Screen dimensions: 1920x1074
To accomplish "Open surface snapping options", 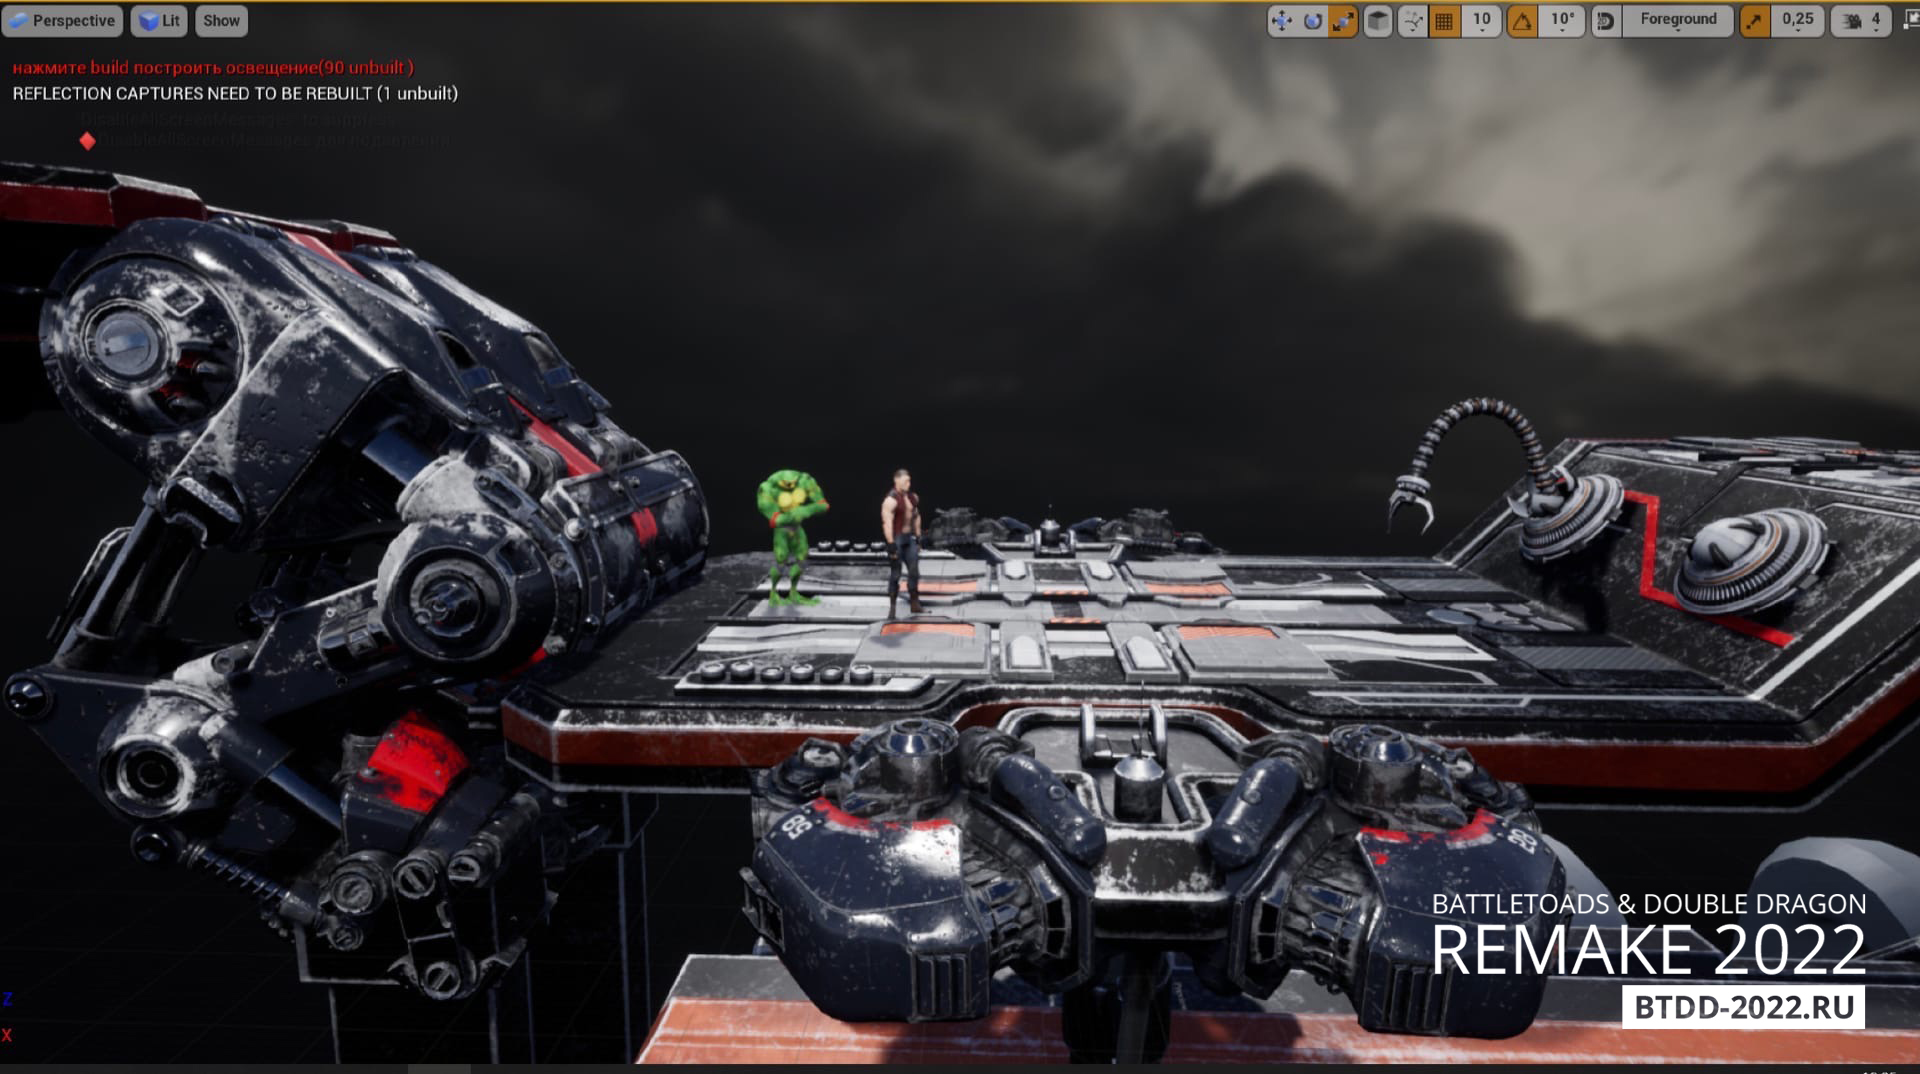I will point(1412,20).
